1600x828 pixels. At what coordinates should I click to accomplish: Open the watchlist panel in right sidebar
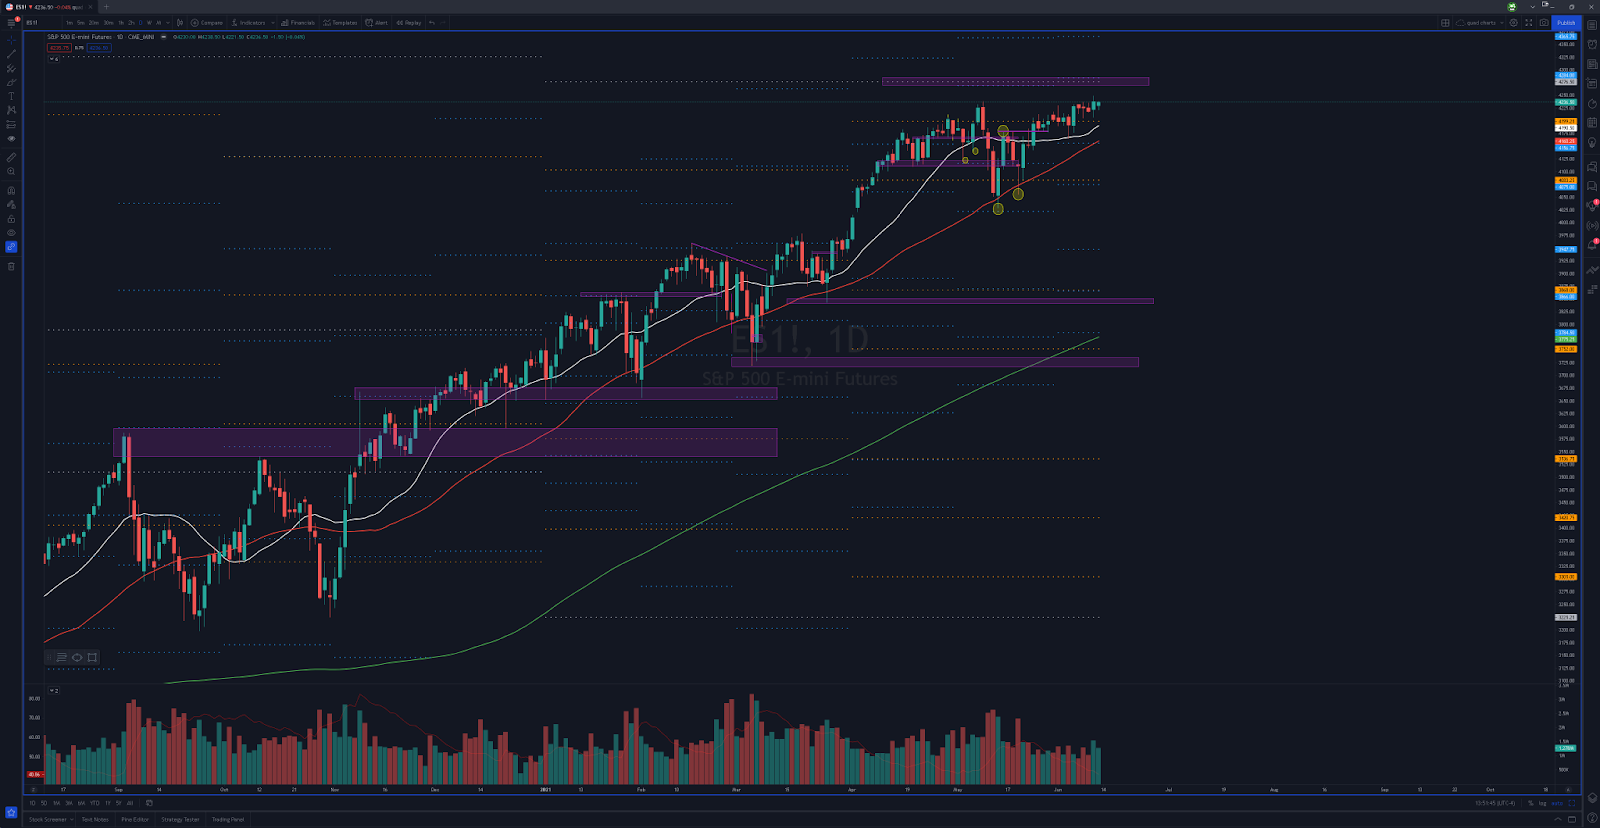point(1592,25)
